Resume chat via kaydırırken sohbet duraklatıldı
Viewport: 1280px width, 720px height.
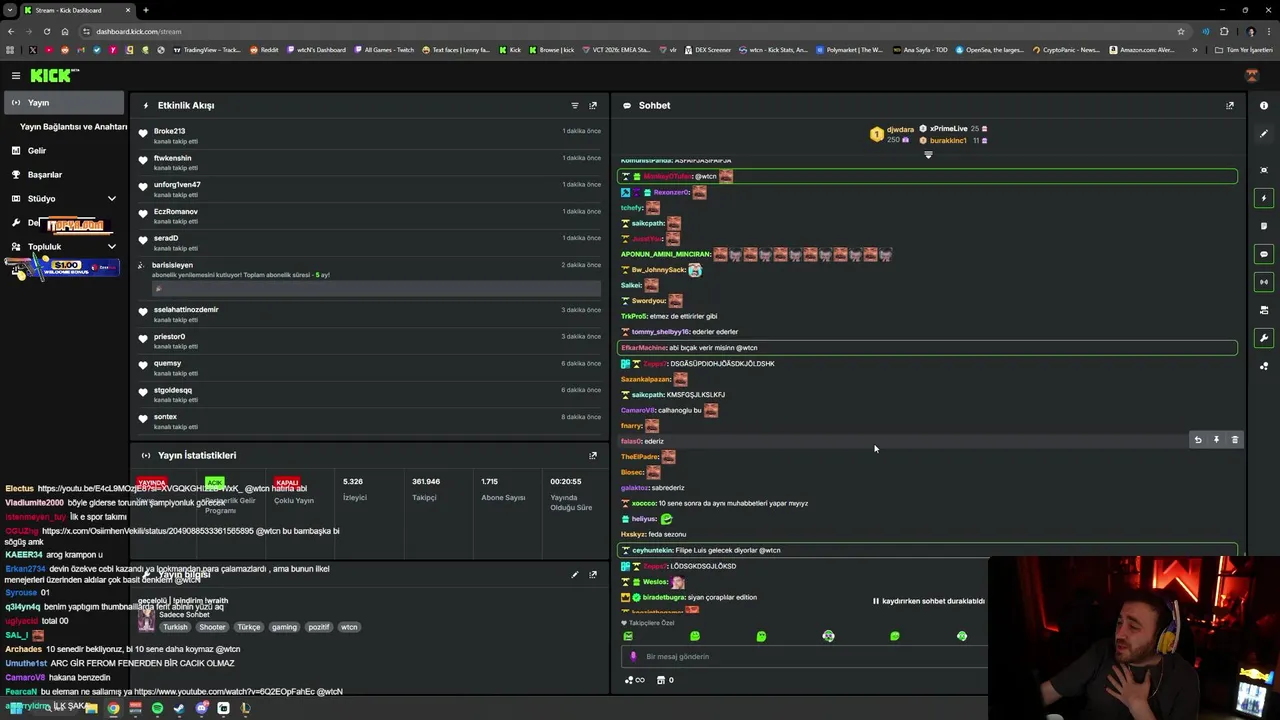[929, 601]
